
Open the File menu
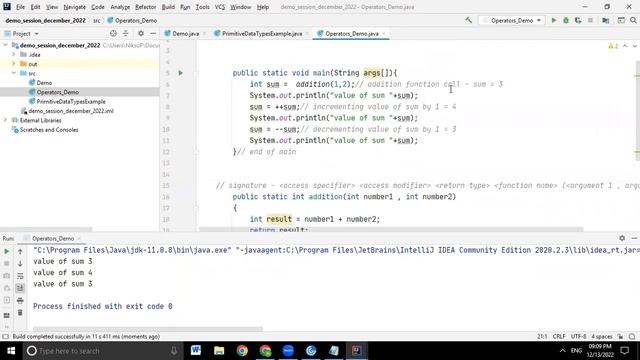tap(20, 7)
